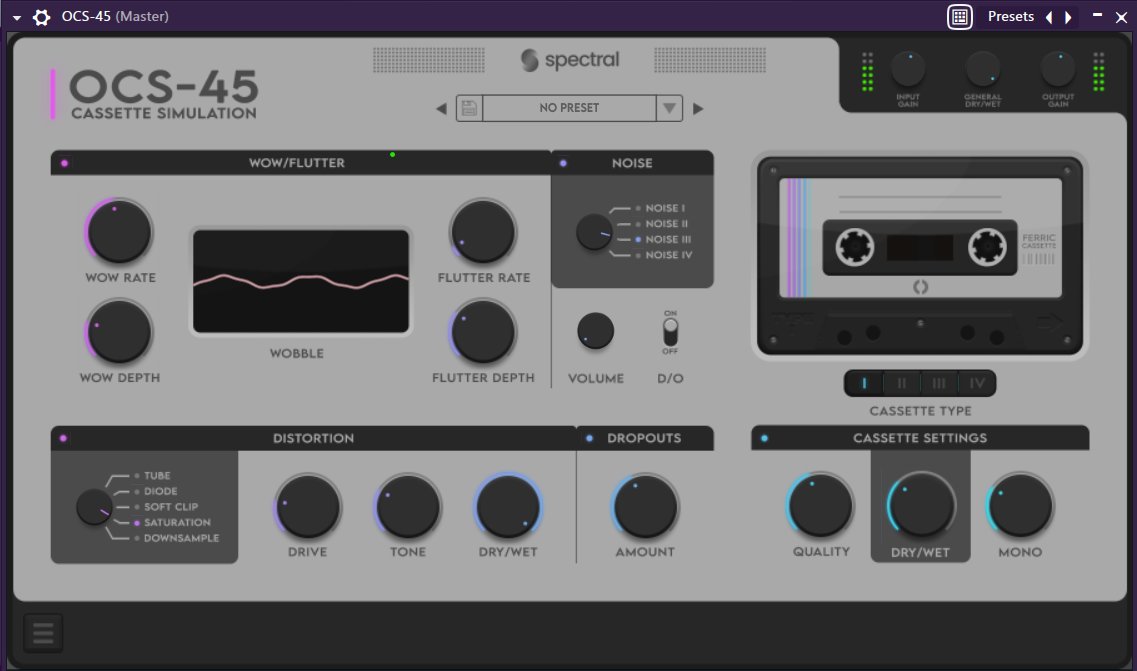Viewport: 1137px width, 671px height.
Task: Click the distortion DRY/WET knob
Action: 508,506
